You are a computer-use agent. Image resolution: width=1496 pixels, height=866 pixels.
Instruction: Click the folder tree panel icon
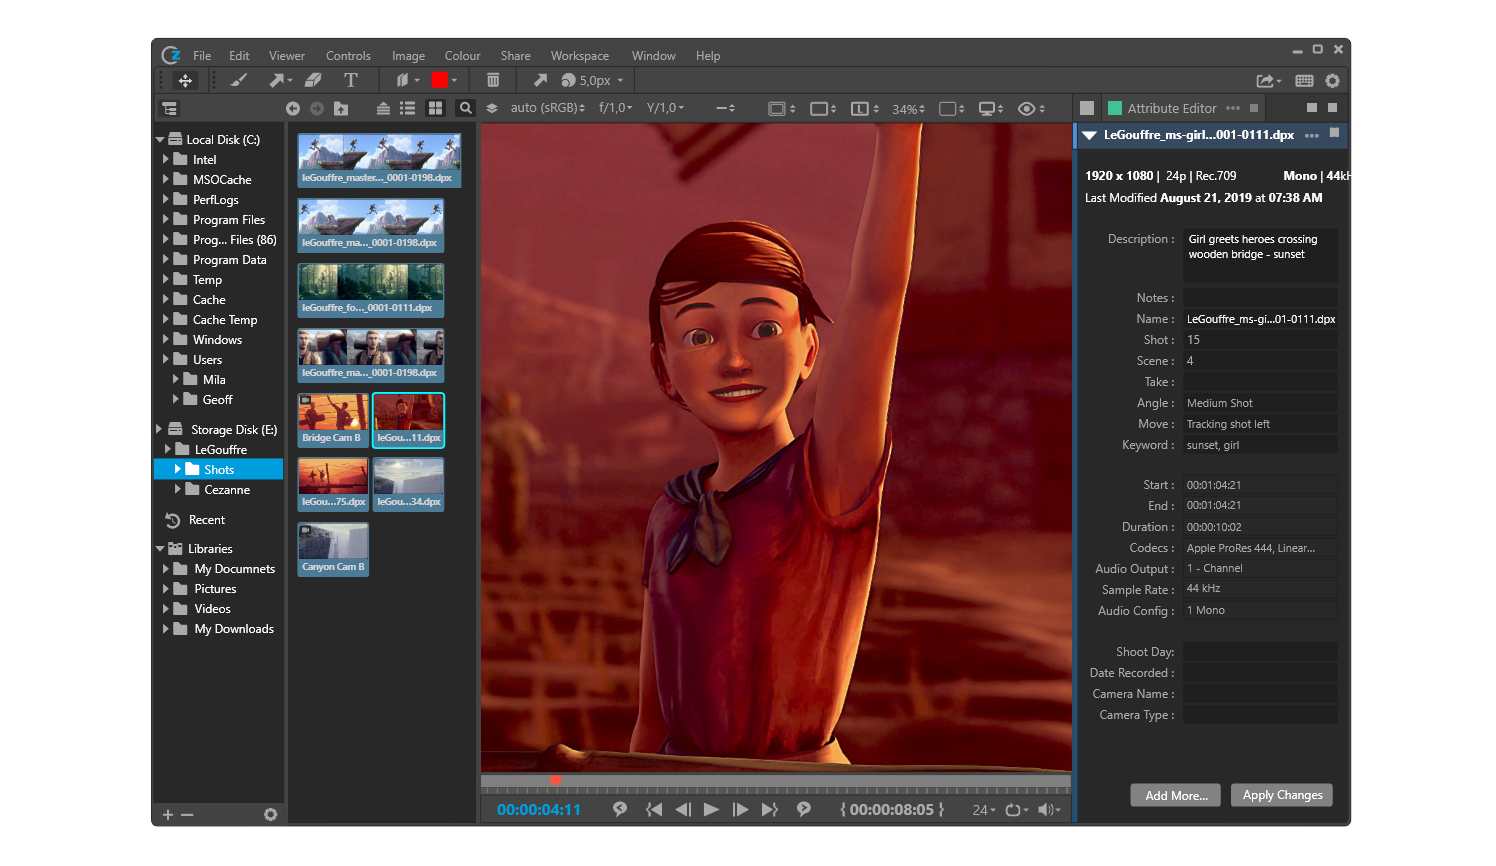click(x=169, y=108)
